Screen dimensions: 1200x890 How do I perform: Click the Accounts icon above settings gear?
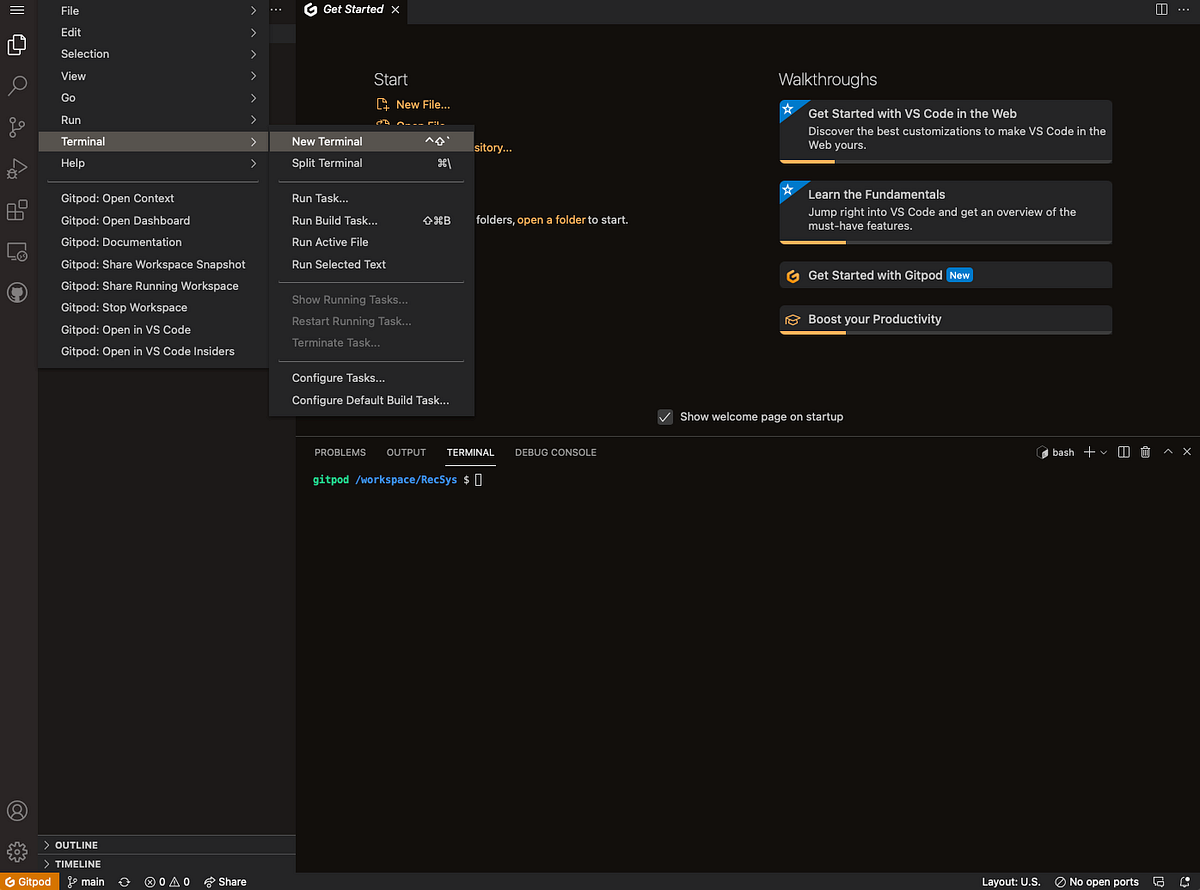pyautogui.click(x=16, y=811)
